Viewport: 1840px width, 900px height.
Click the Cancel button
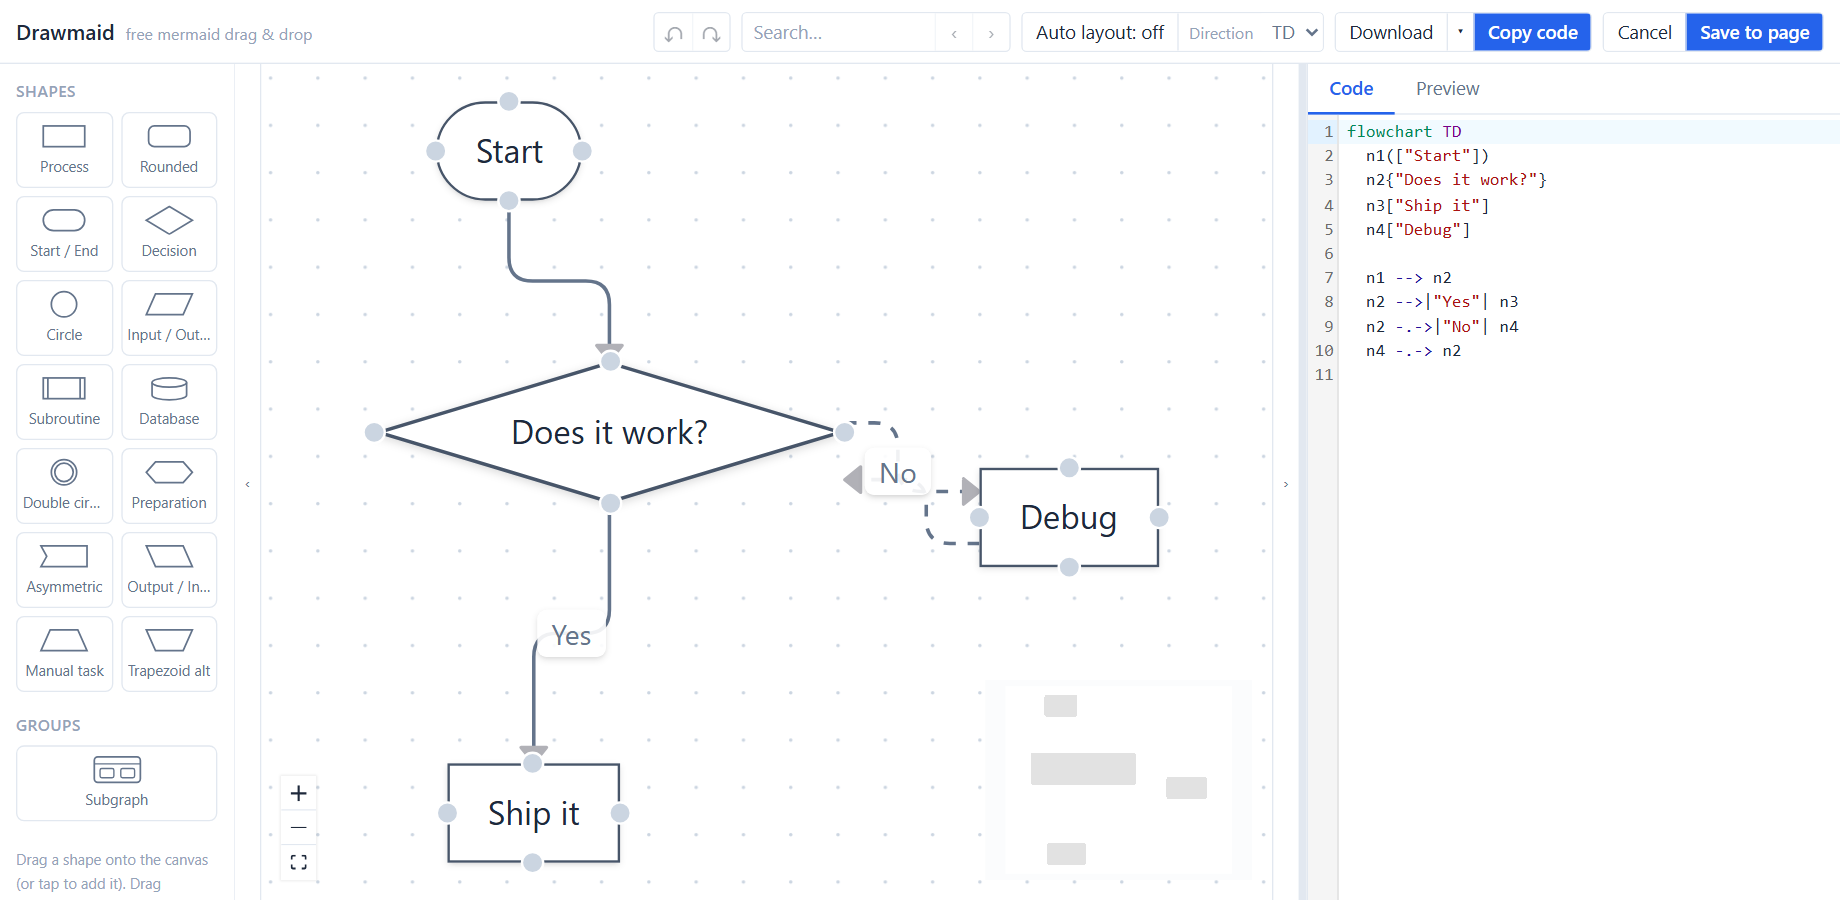(1644, 33)
